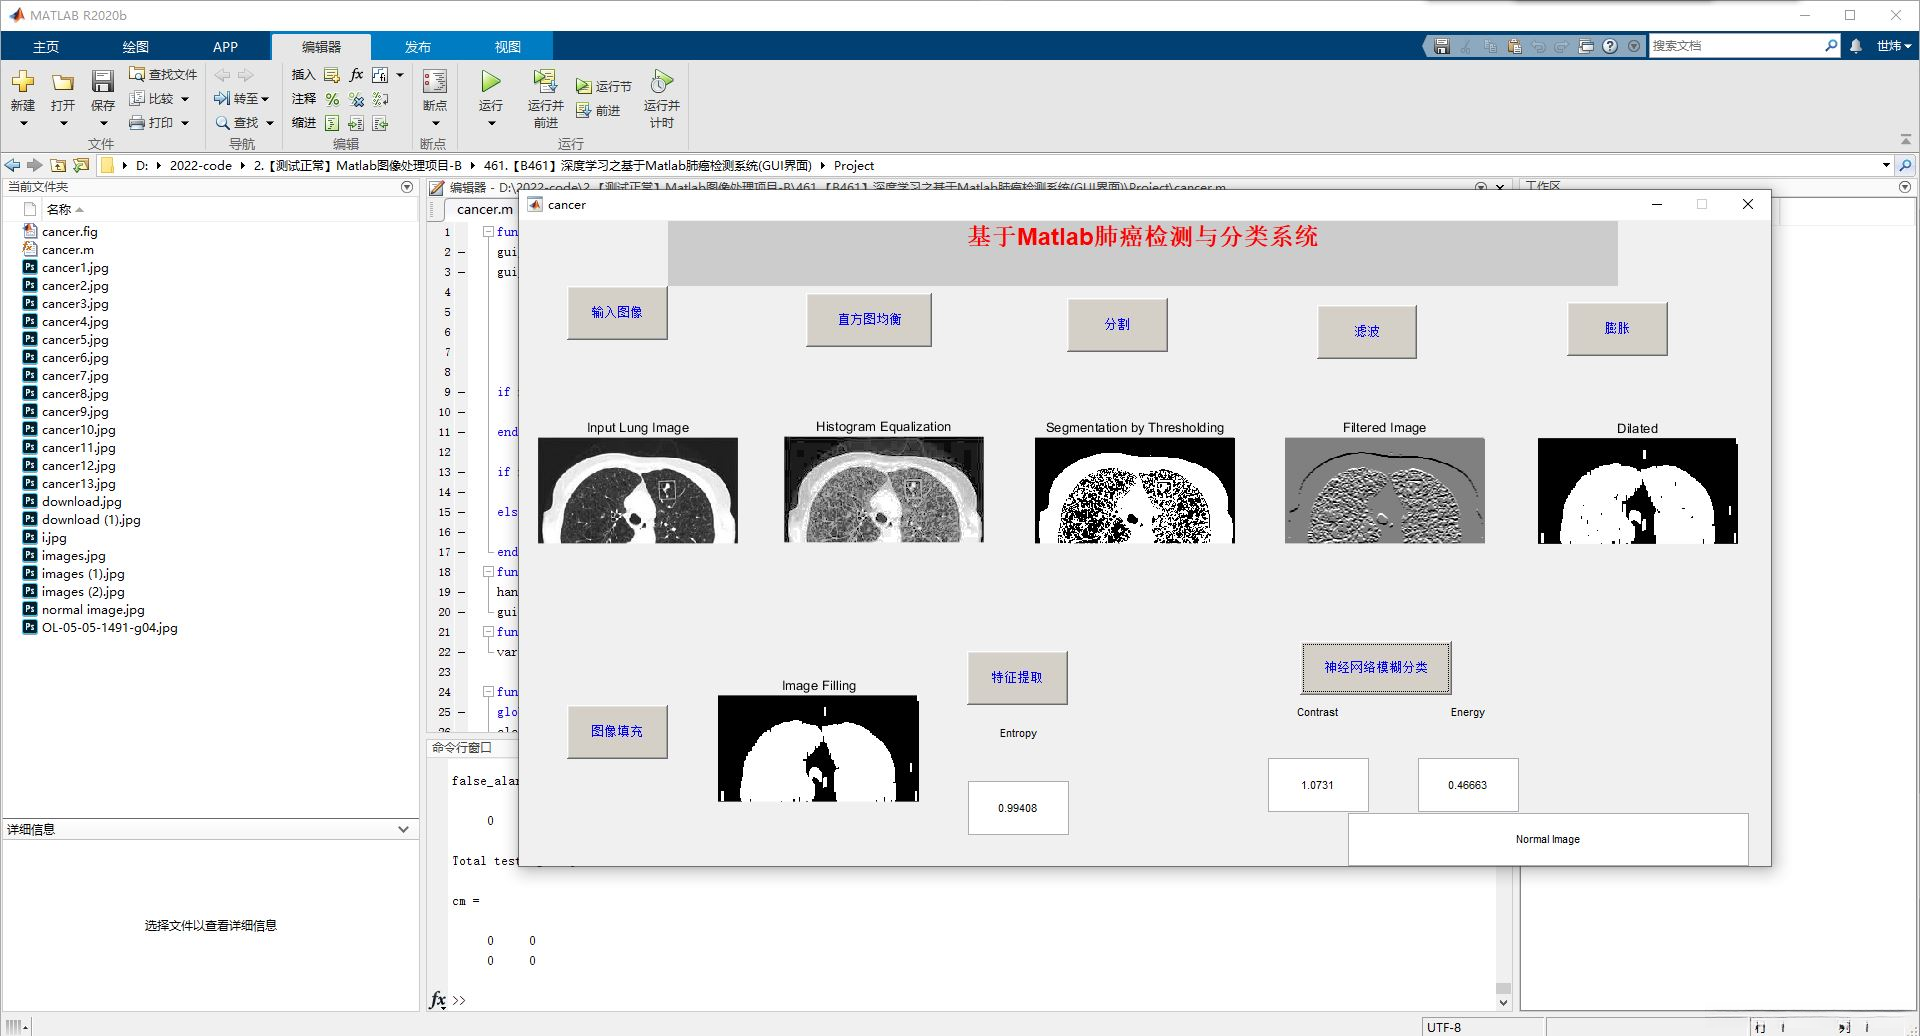This screenshot has width=1920, height=1036.
Task: Select the cancer.m editor file tab
Action: coord(484,209)
